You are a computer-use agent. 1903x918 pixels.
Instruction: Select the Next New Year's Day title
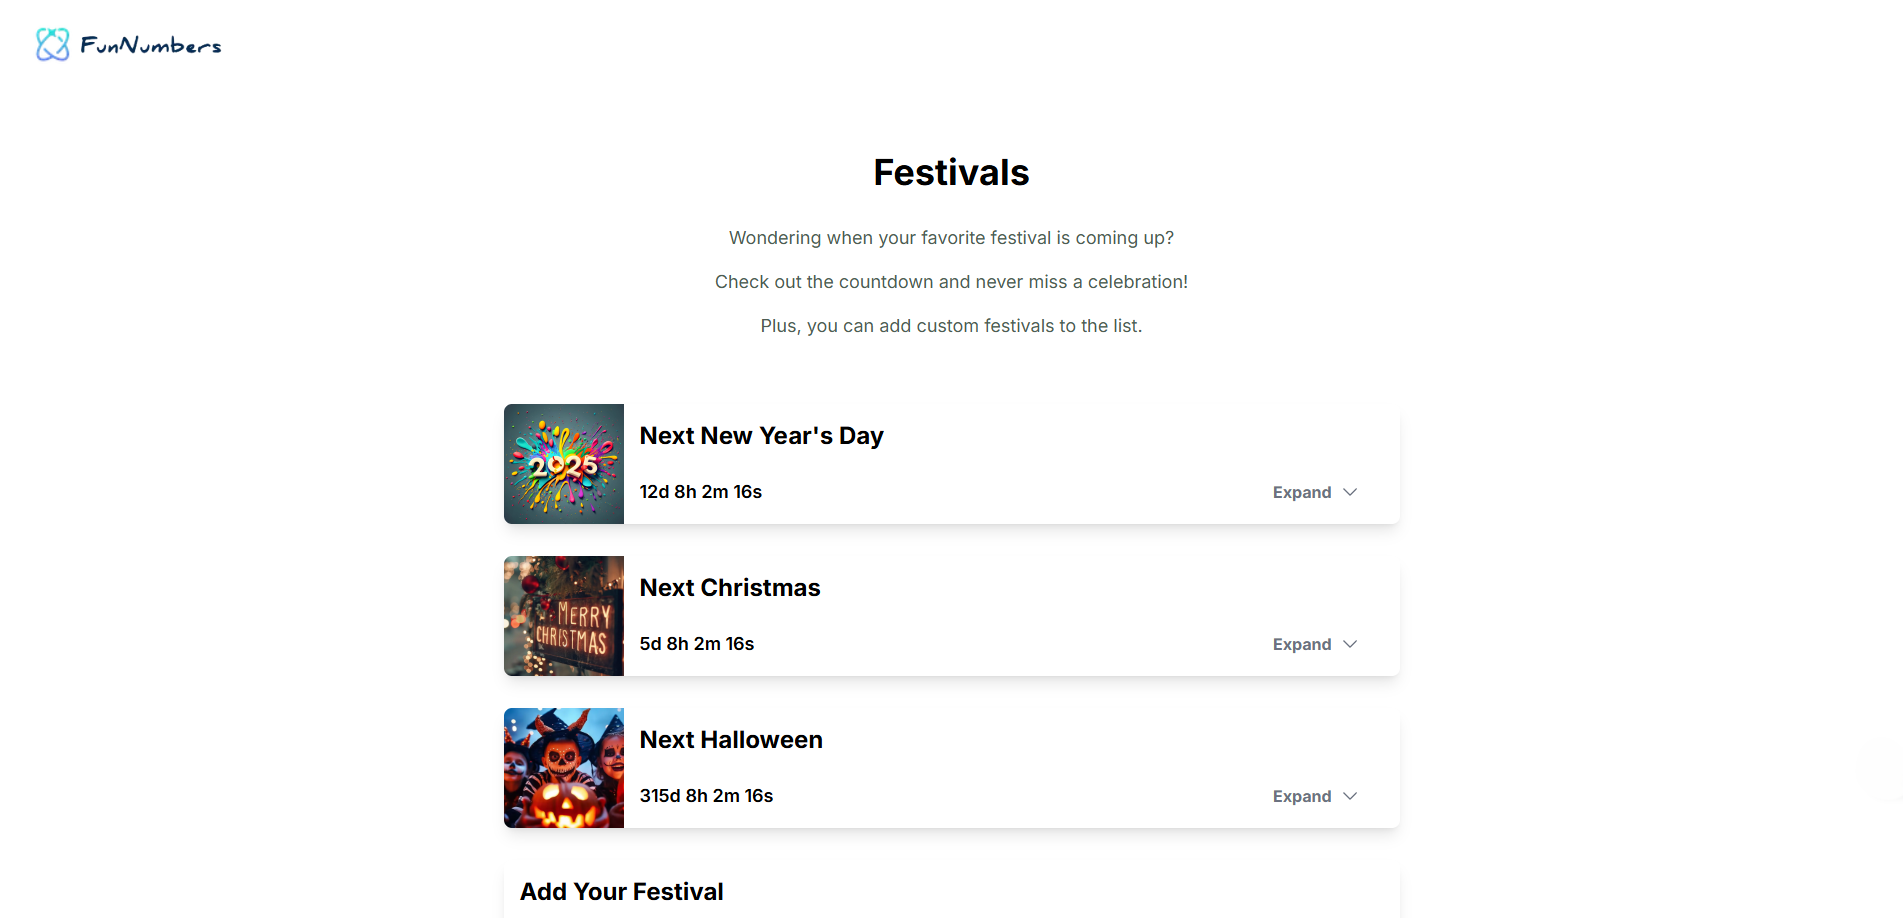coord(762,436)
